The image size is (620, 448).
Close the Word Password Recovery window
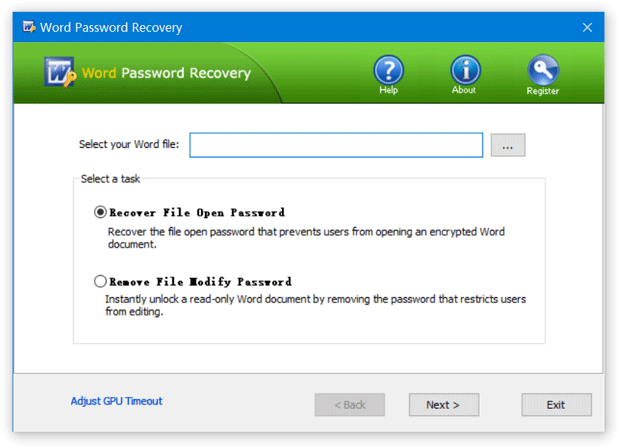tap(587, 27)
